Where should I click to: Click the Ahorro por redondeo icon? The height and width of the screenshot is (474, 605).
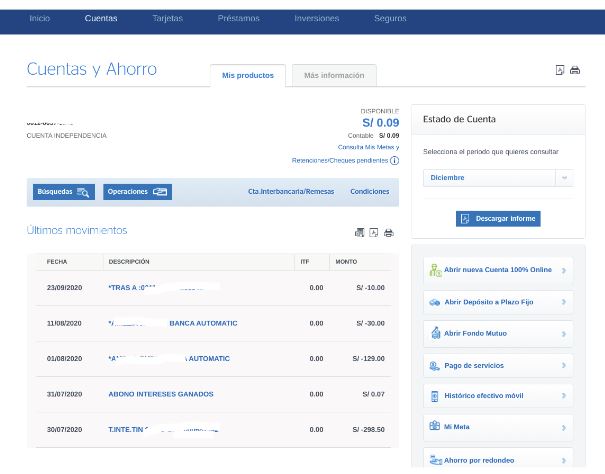coord(435,460)
